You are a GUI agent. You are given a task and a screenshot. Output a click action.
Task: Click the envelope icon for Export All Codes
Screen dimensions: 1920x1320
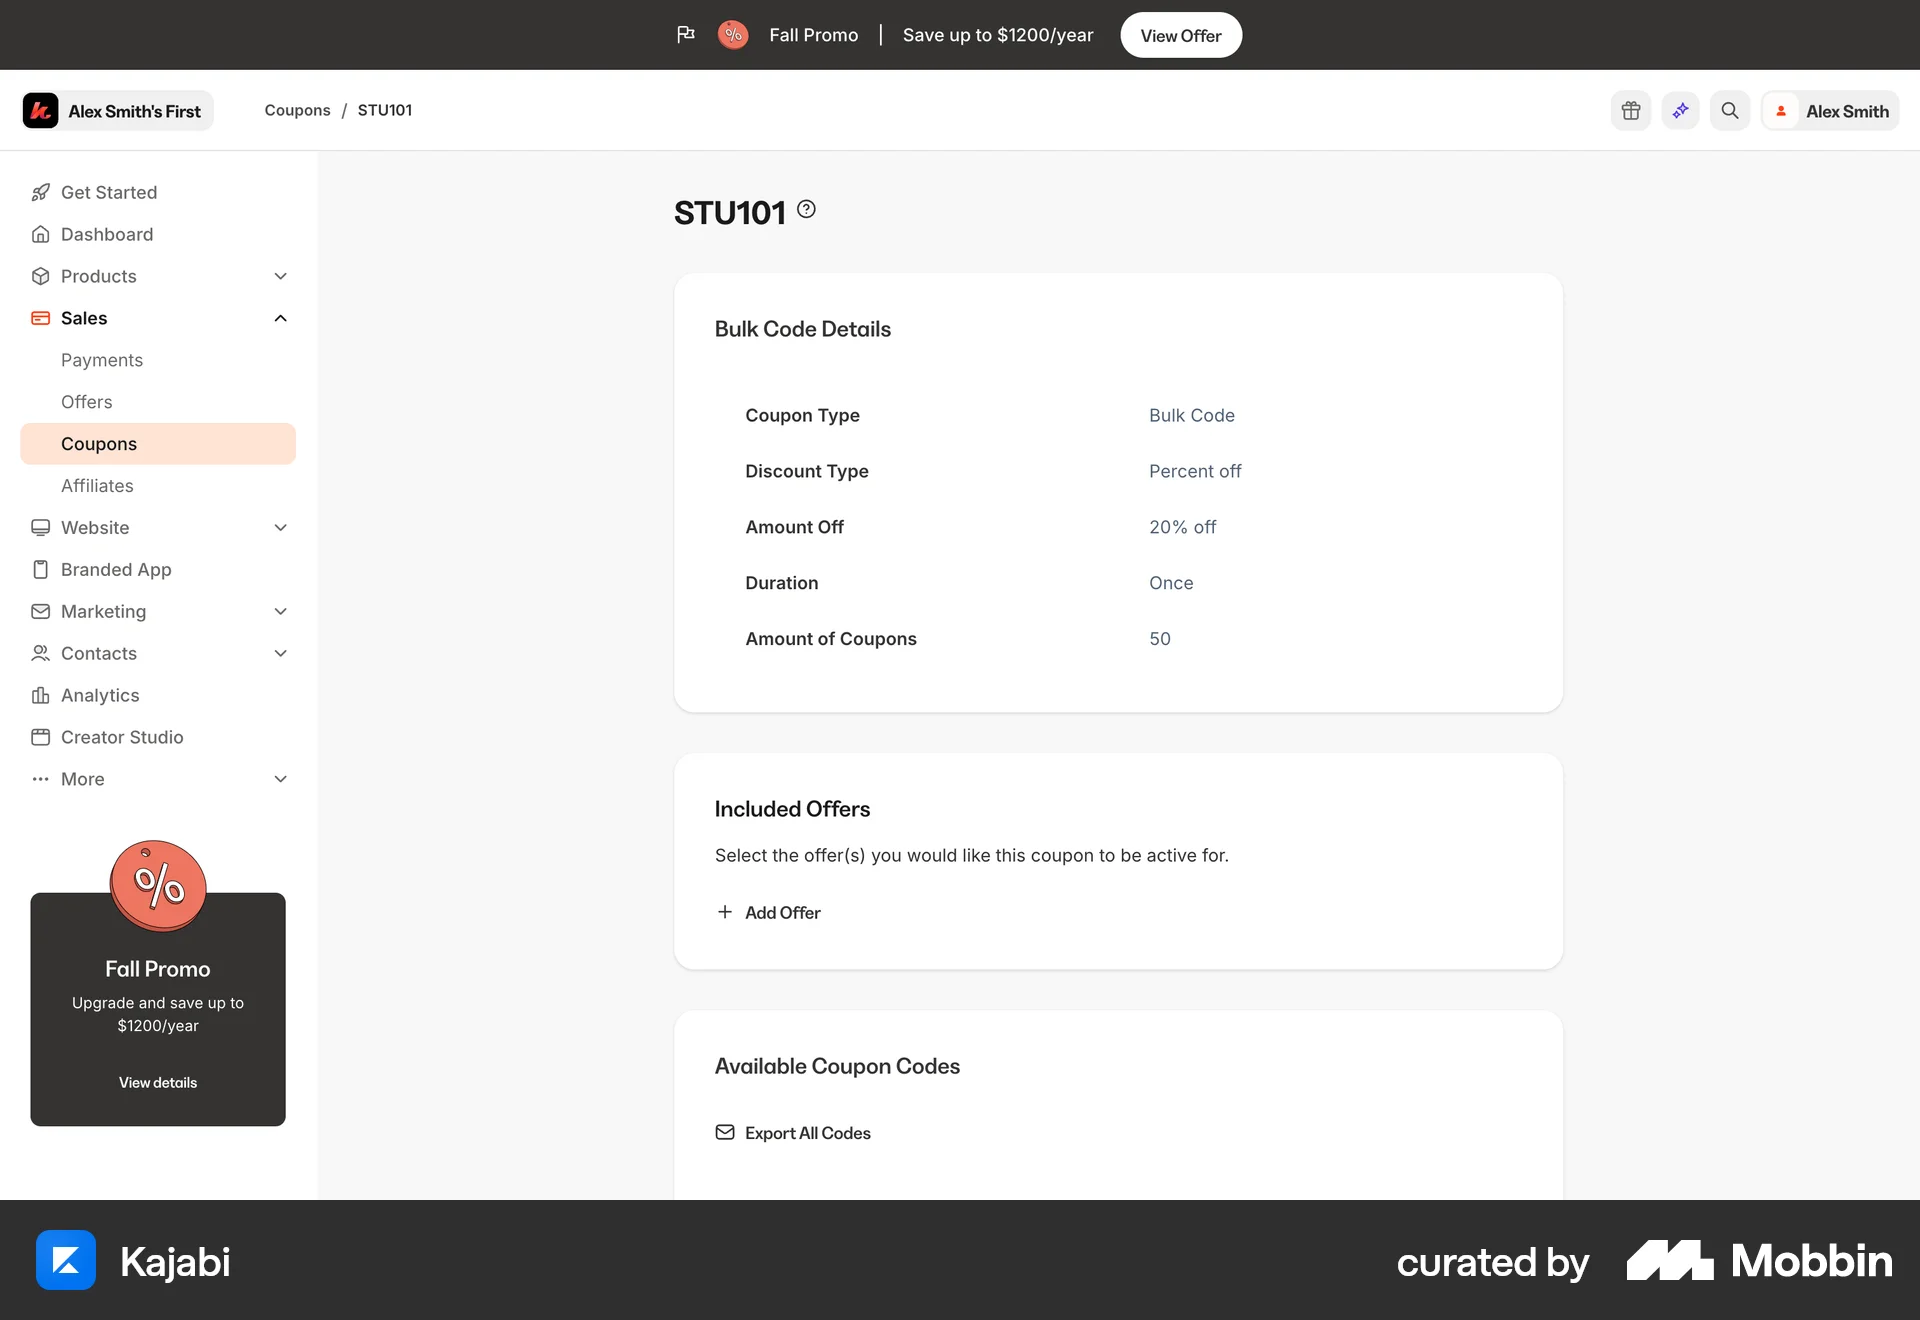[725, 1133]
